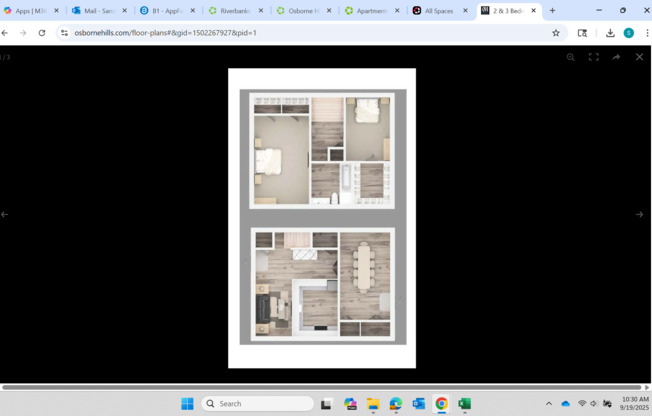Open the Chrome profile avatar
Viewport: 652px width, 416px height.
629,33
